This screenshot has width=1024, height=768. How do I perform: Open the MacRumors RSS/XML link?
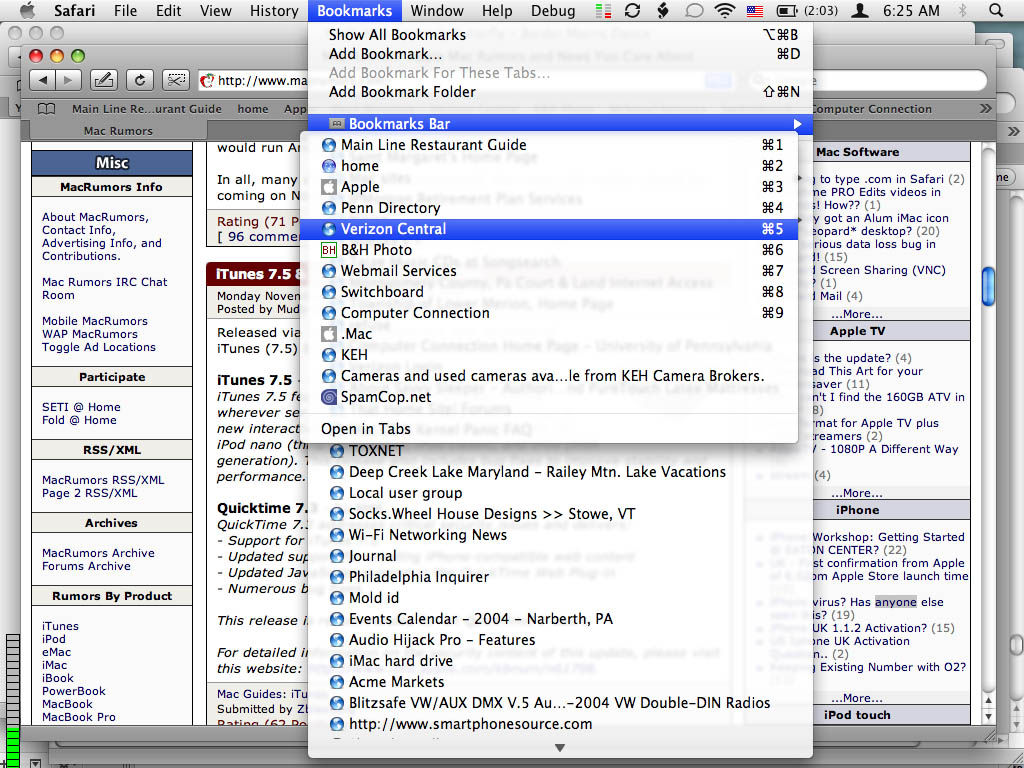103,480
